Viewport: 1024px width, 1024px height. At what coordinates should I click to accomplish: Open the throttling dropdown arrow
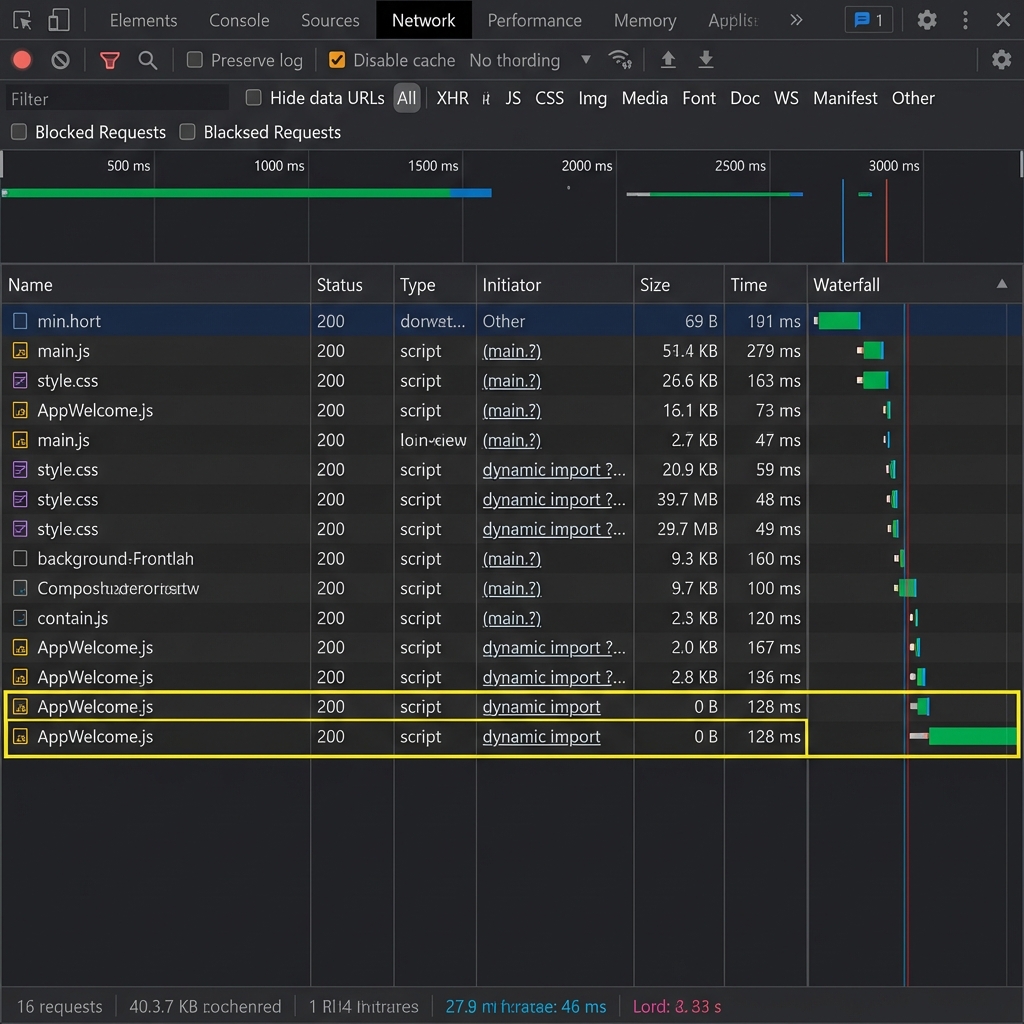pos(586,61)
